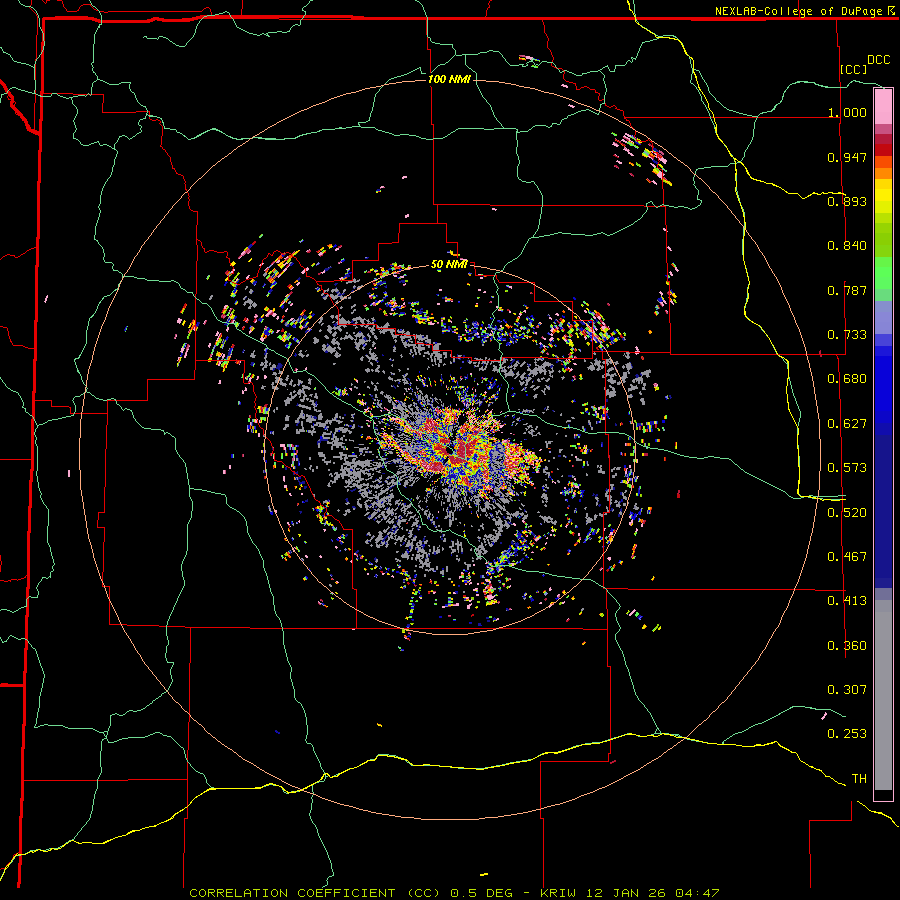The image size is (900, 900).
Task: Click the 100 NMI range ring label
Action: click(449, 79)
